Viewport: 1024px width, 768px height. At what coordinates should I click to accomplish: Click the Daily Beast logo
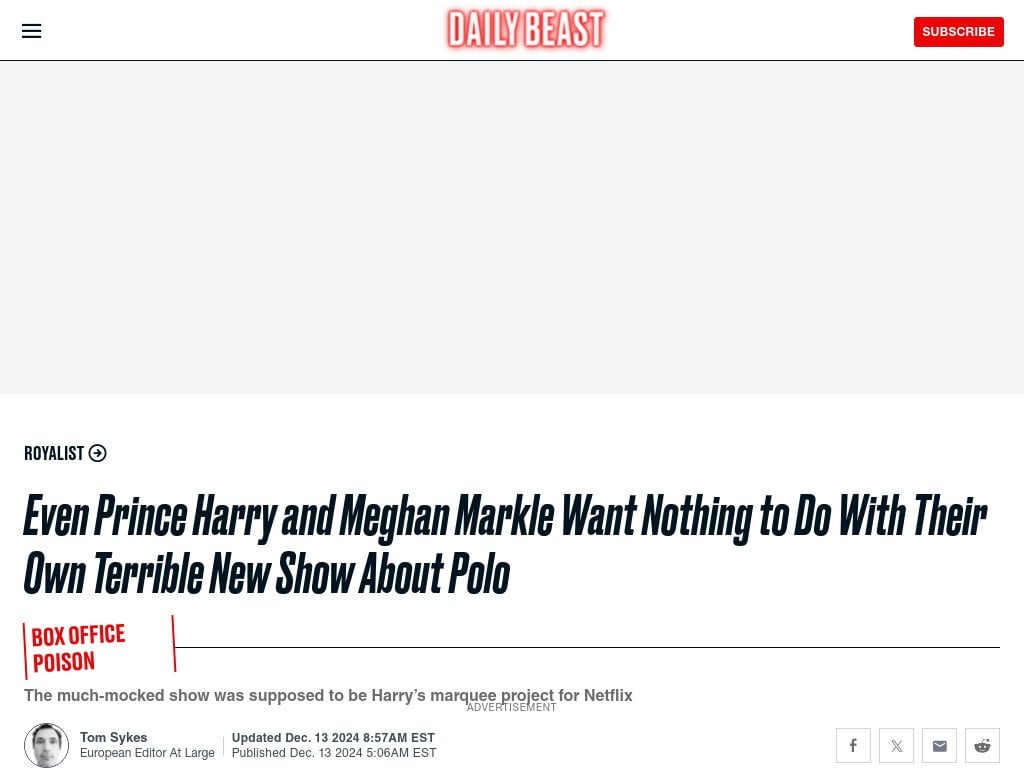coord(526,29)
